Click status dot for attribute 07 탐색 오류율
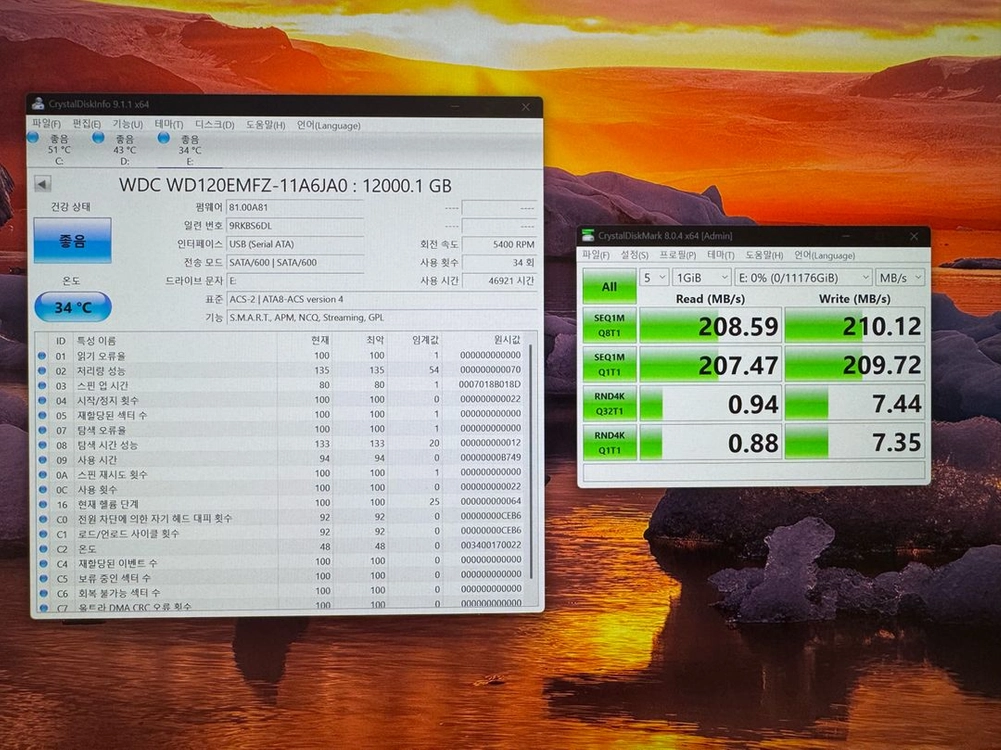Image resolution: width=1001 pixels, height=750 pixels. [x=42, y=430]
